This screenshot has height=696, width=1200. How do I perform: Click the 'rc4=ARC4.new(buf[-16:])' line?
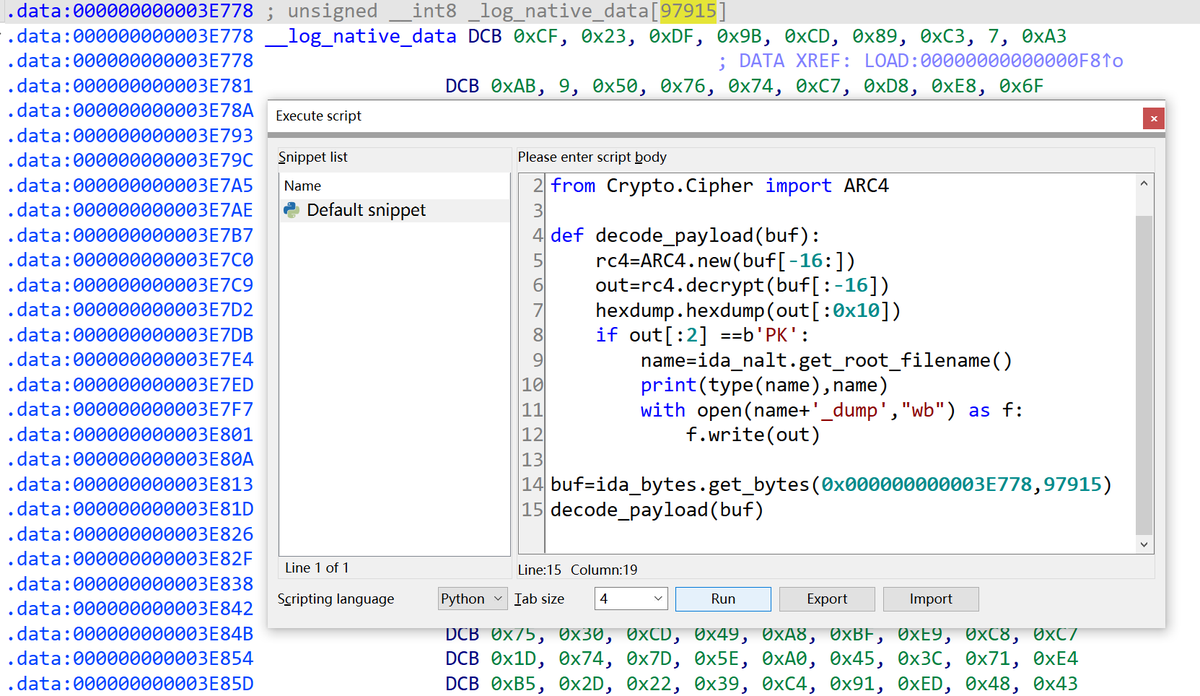pyautogui.click(x=725, y=261)
